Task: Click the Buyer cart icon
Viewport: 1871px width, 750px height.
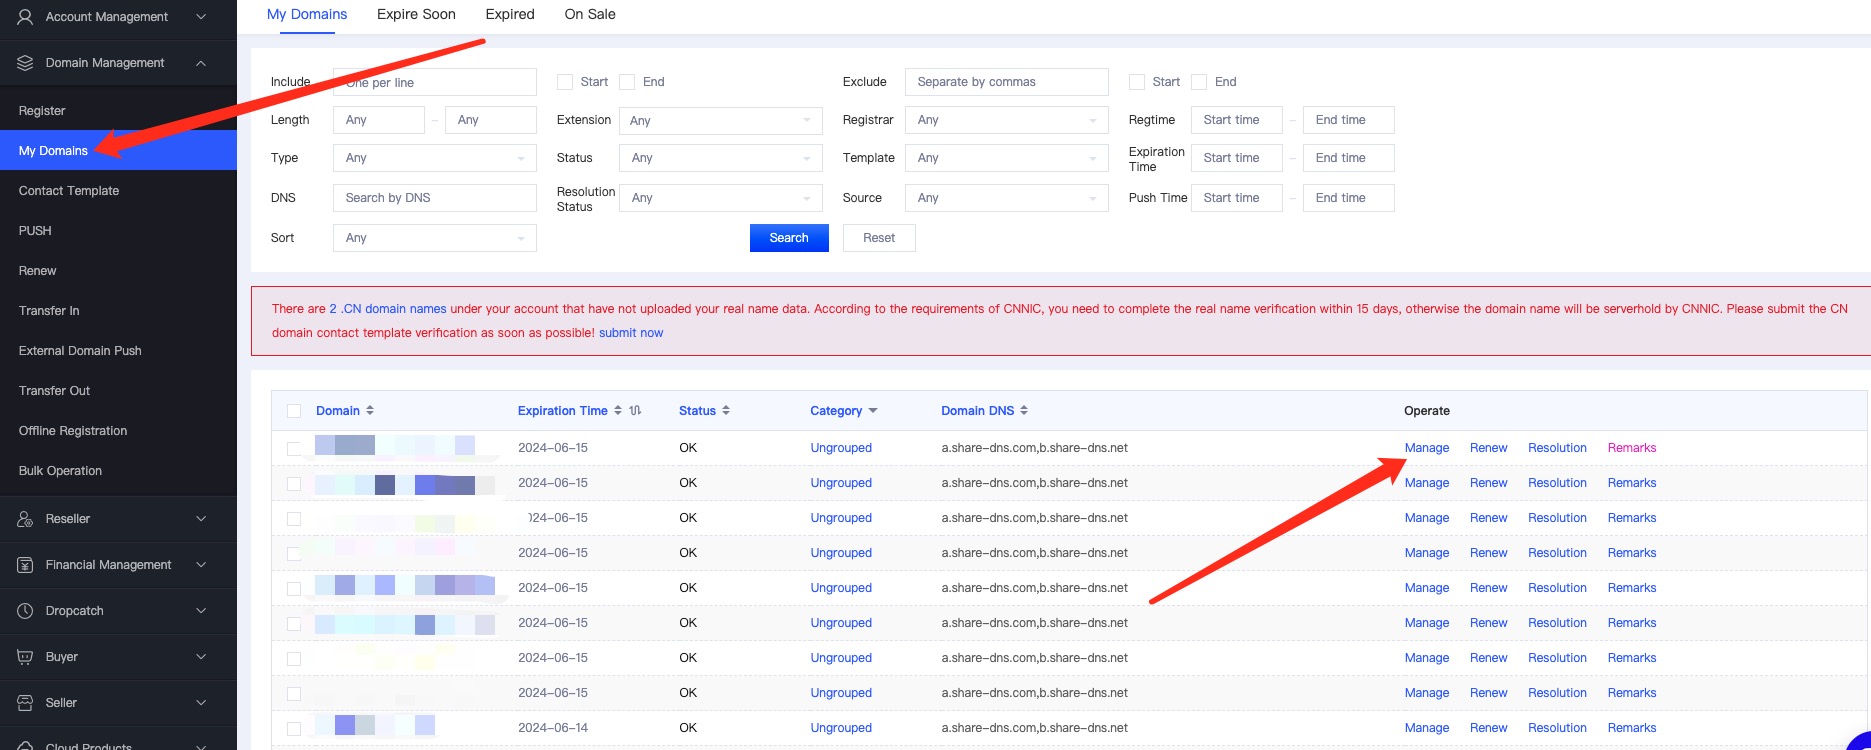Action: tap(26, 657)
